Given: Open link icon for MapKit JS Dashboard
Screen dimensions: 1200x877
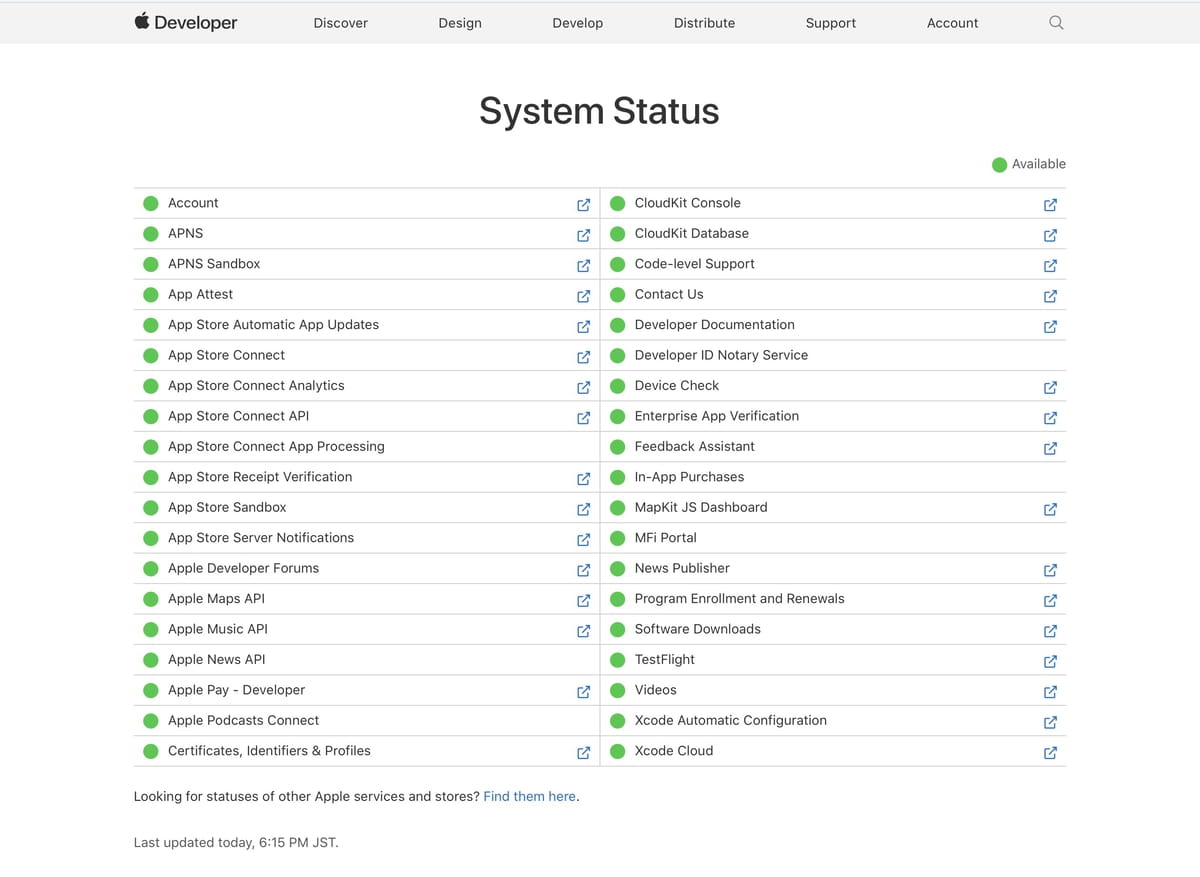Looking at the screenshot, I should tap(1050, 509).
